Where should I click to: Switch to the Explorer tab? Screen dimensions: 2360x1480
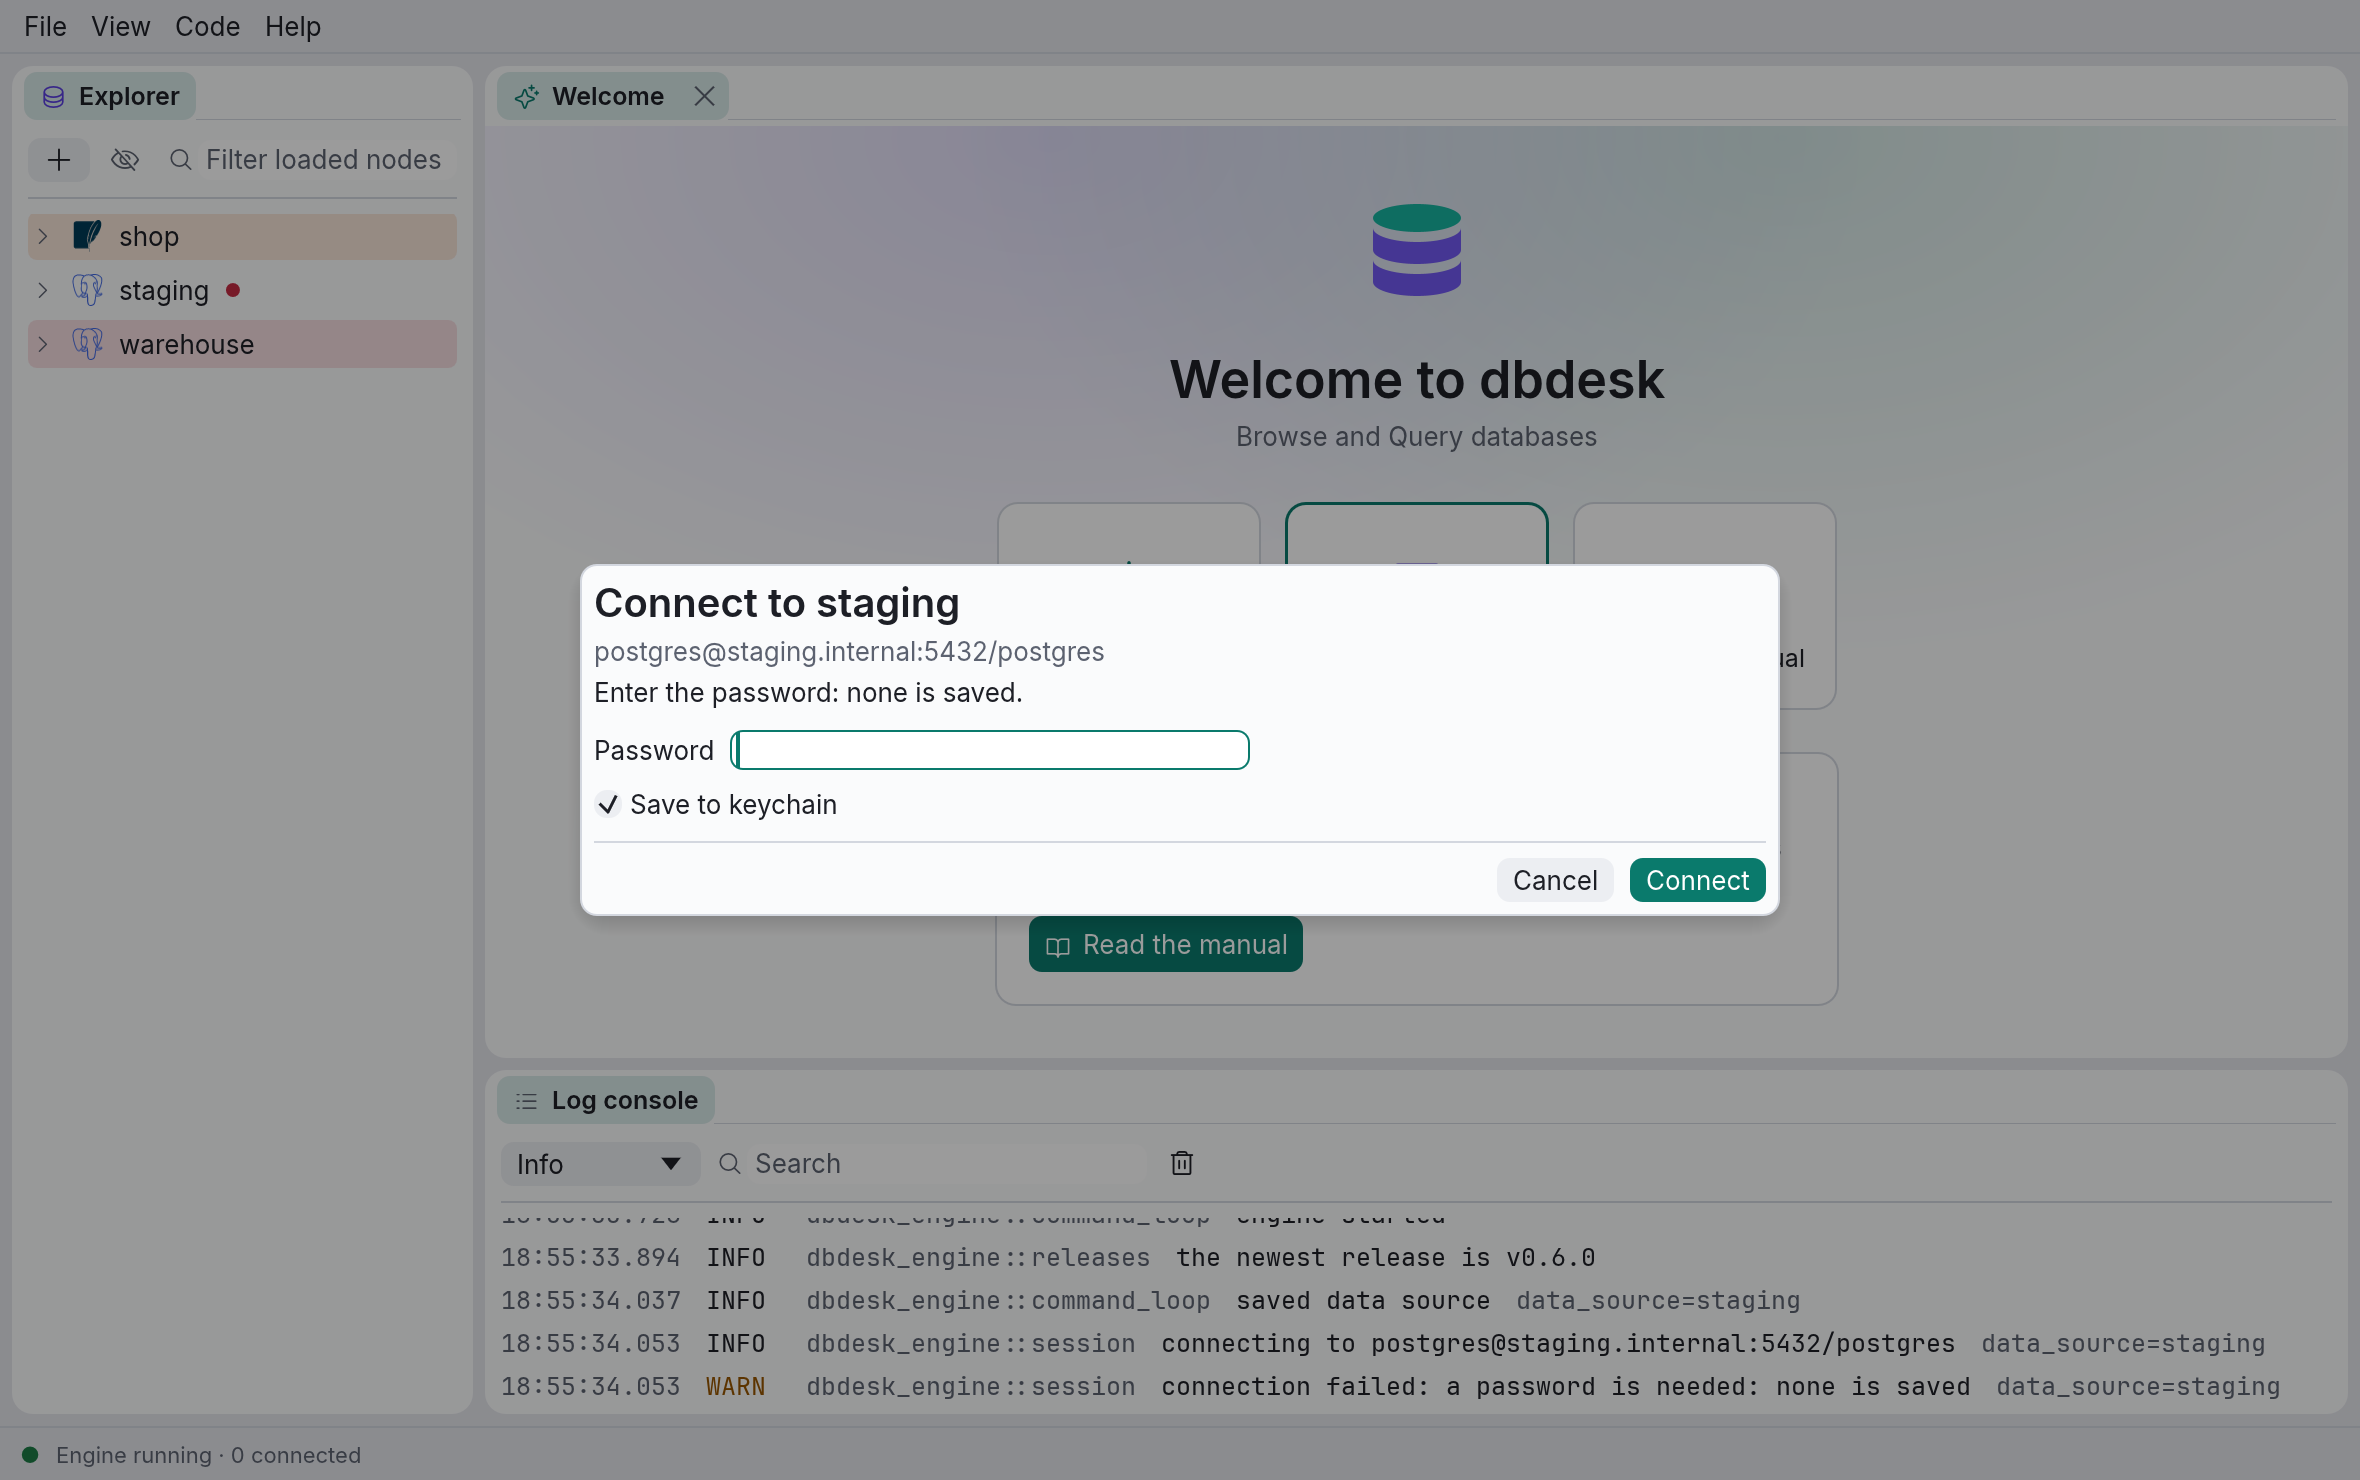(x=110, y=96)
